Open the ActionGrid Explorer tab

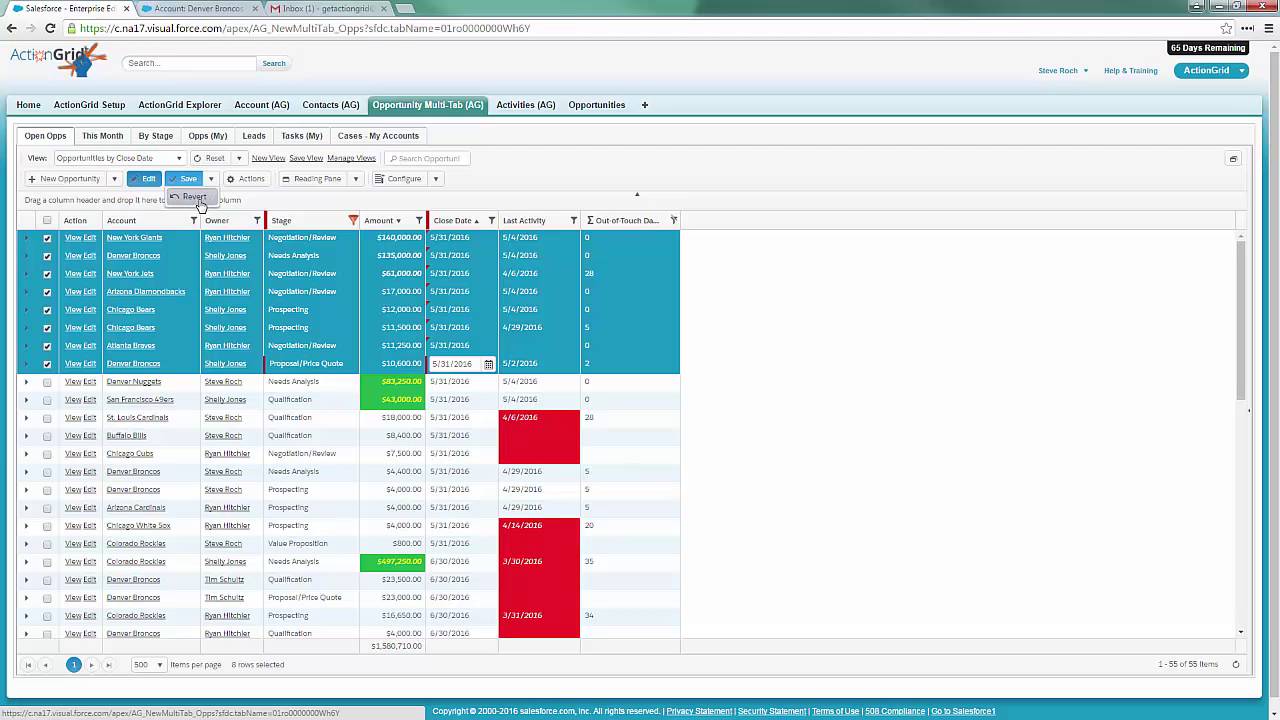click(x=180, y=105)
